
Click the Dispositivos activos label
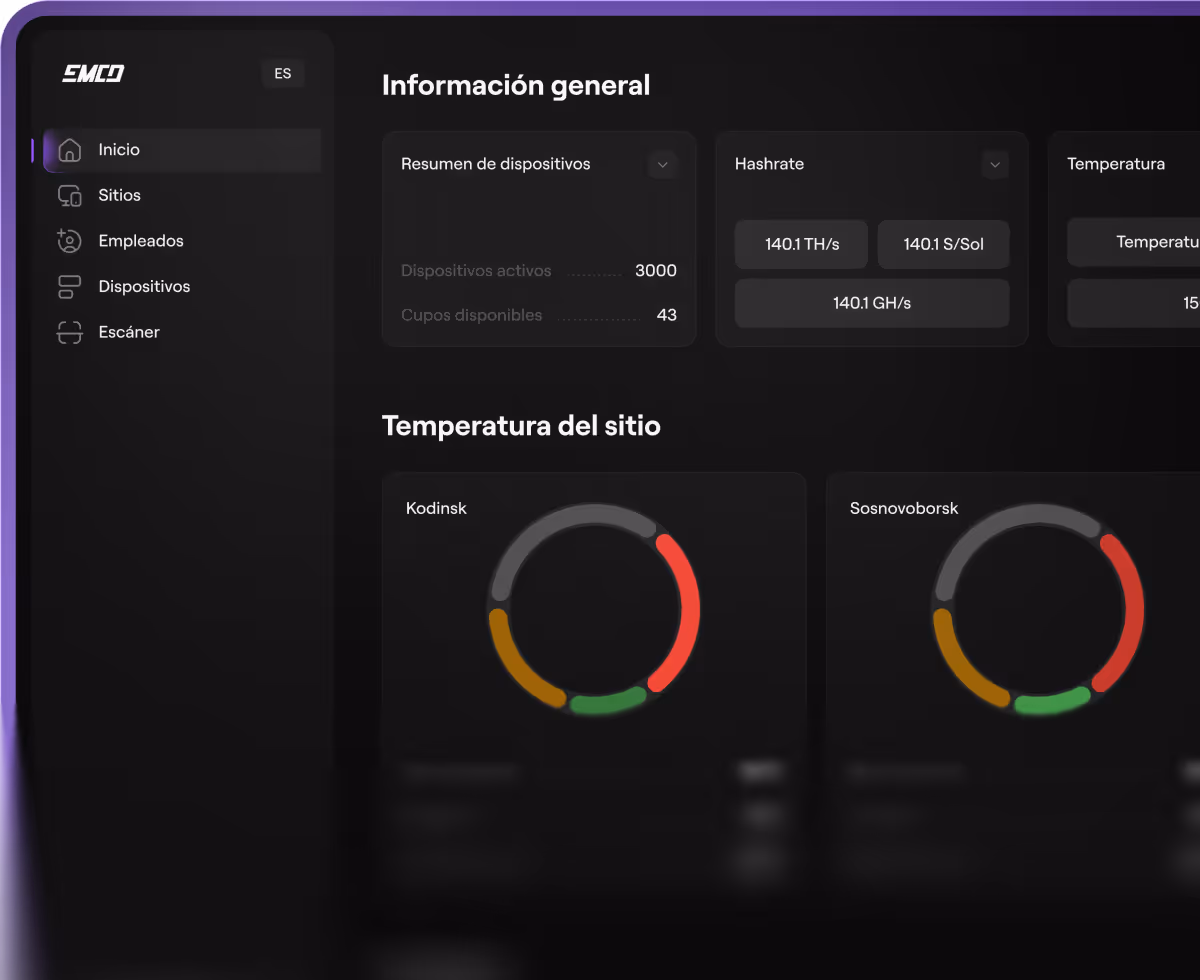pyautogui.click(x=476, y=271)
